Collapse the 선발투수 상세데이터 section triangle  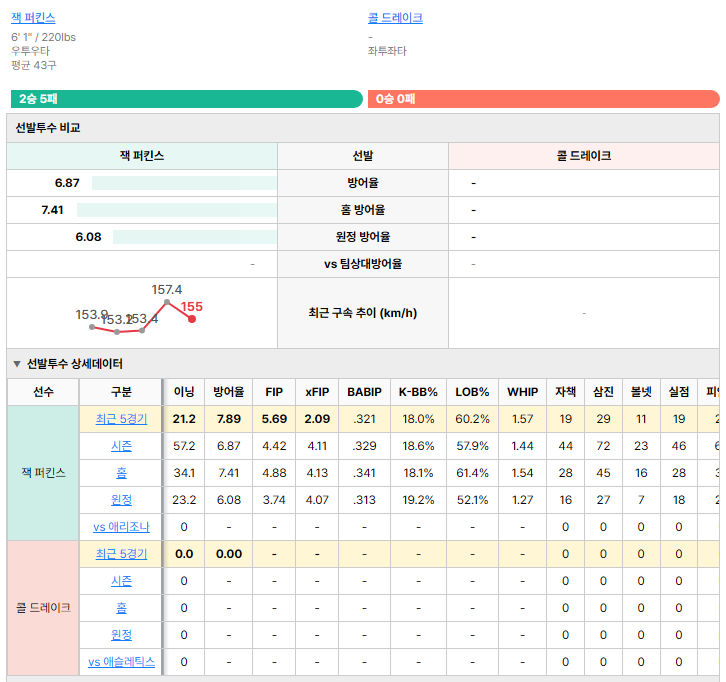coord(17,364)
